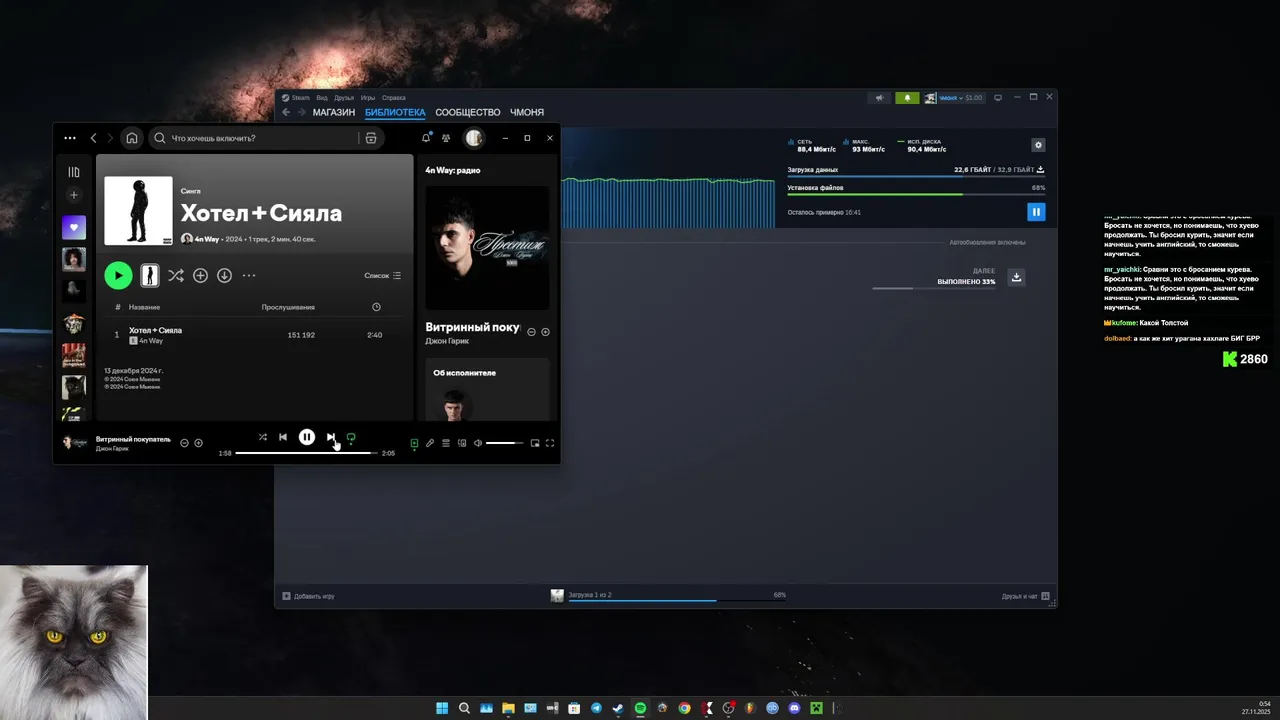Screen dimensions: 1280x720
Task: Open Steam announcements megaphone button
Action: [x=880, y=98]
